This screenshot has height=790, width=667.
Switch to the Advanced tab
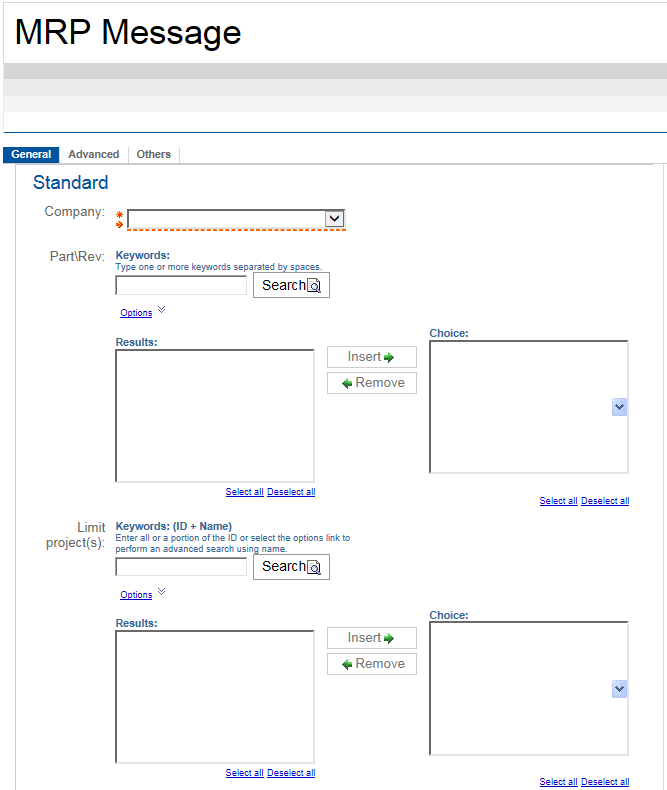click(x=93, y=155)
